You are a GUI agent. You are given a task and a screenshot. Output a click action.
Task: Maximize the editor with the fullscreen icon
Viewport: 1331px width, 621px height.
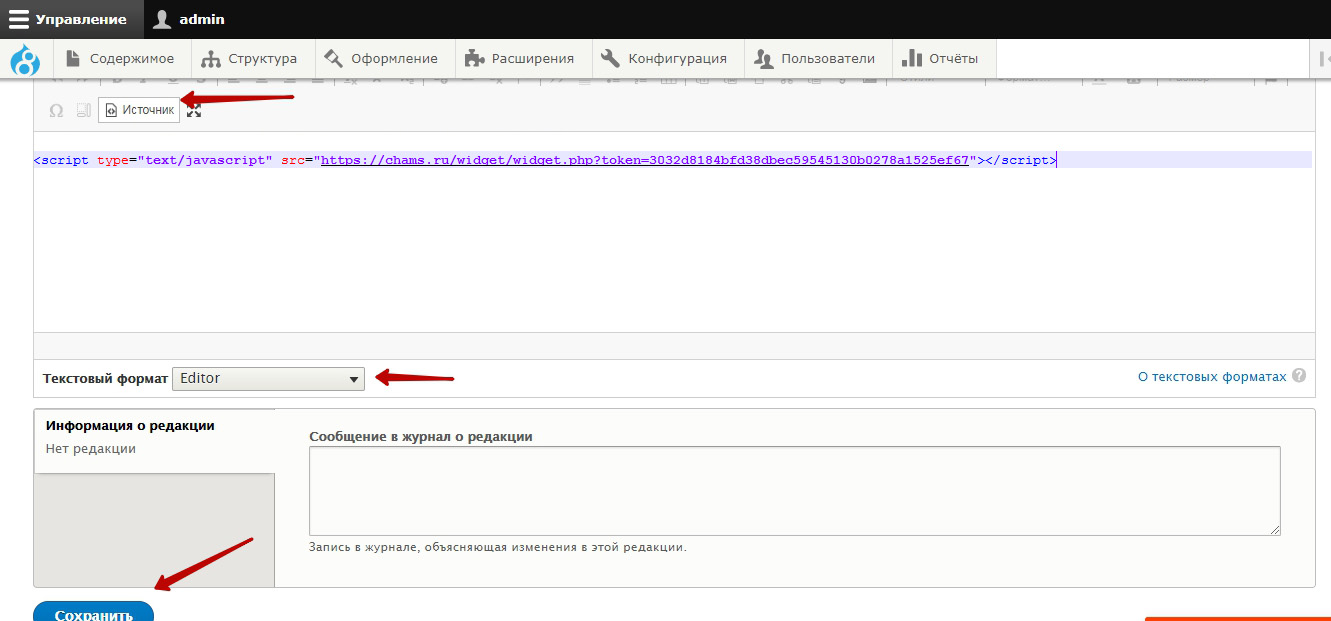click(x=194, y=110)
